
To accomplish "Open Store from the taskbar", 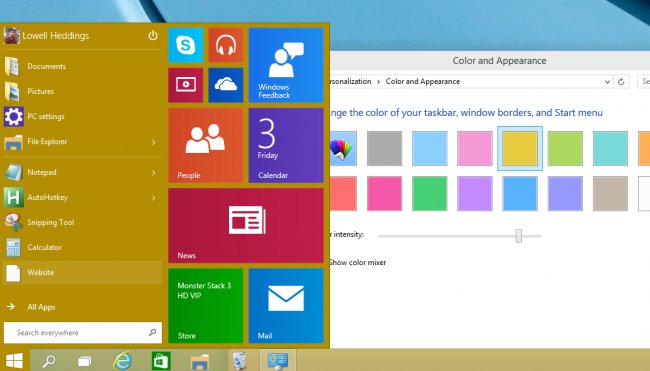I will pos(161,361).
